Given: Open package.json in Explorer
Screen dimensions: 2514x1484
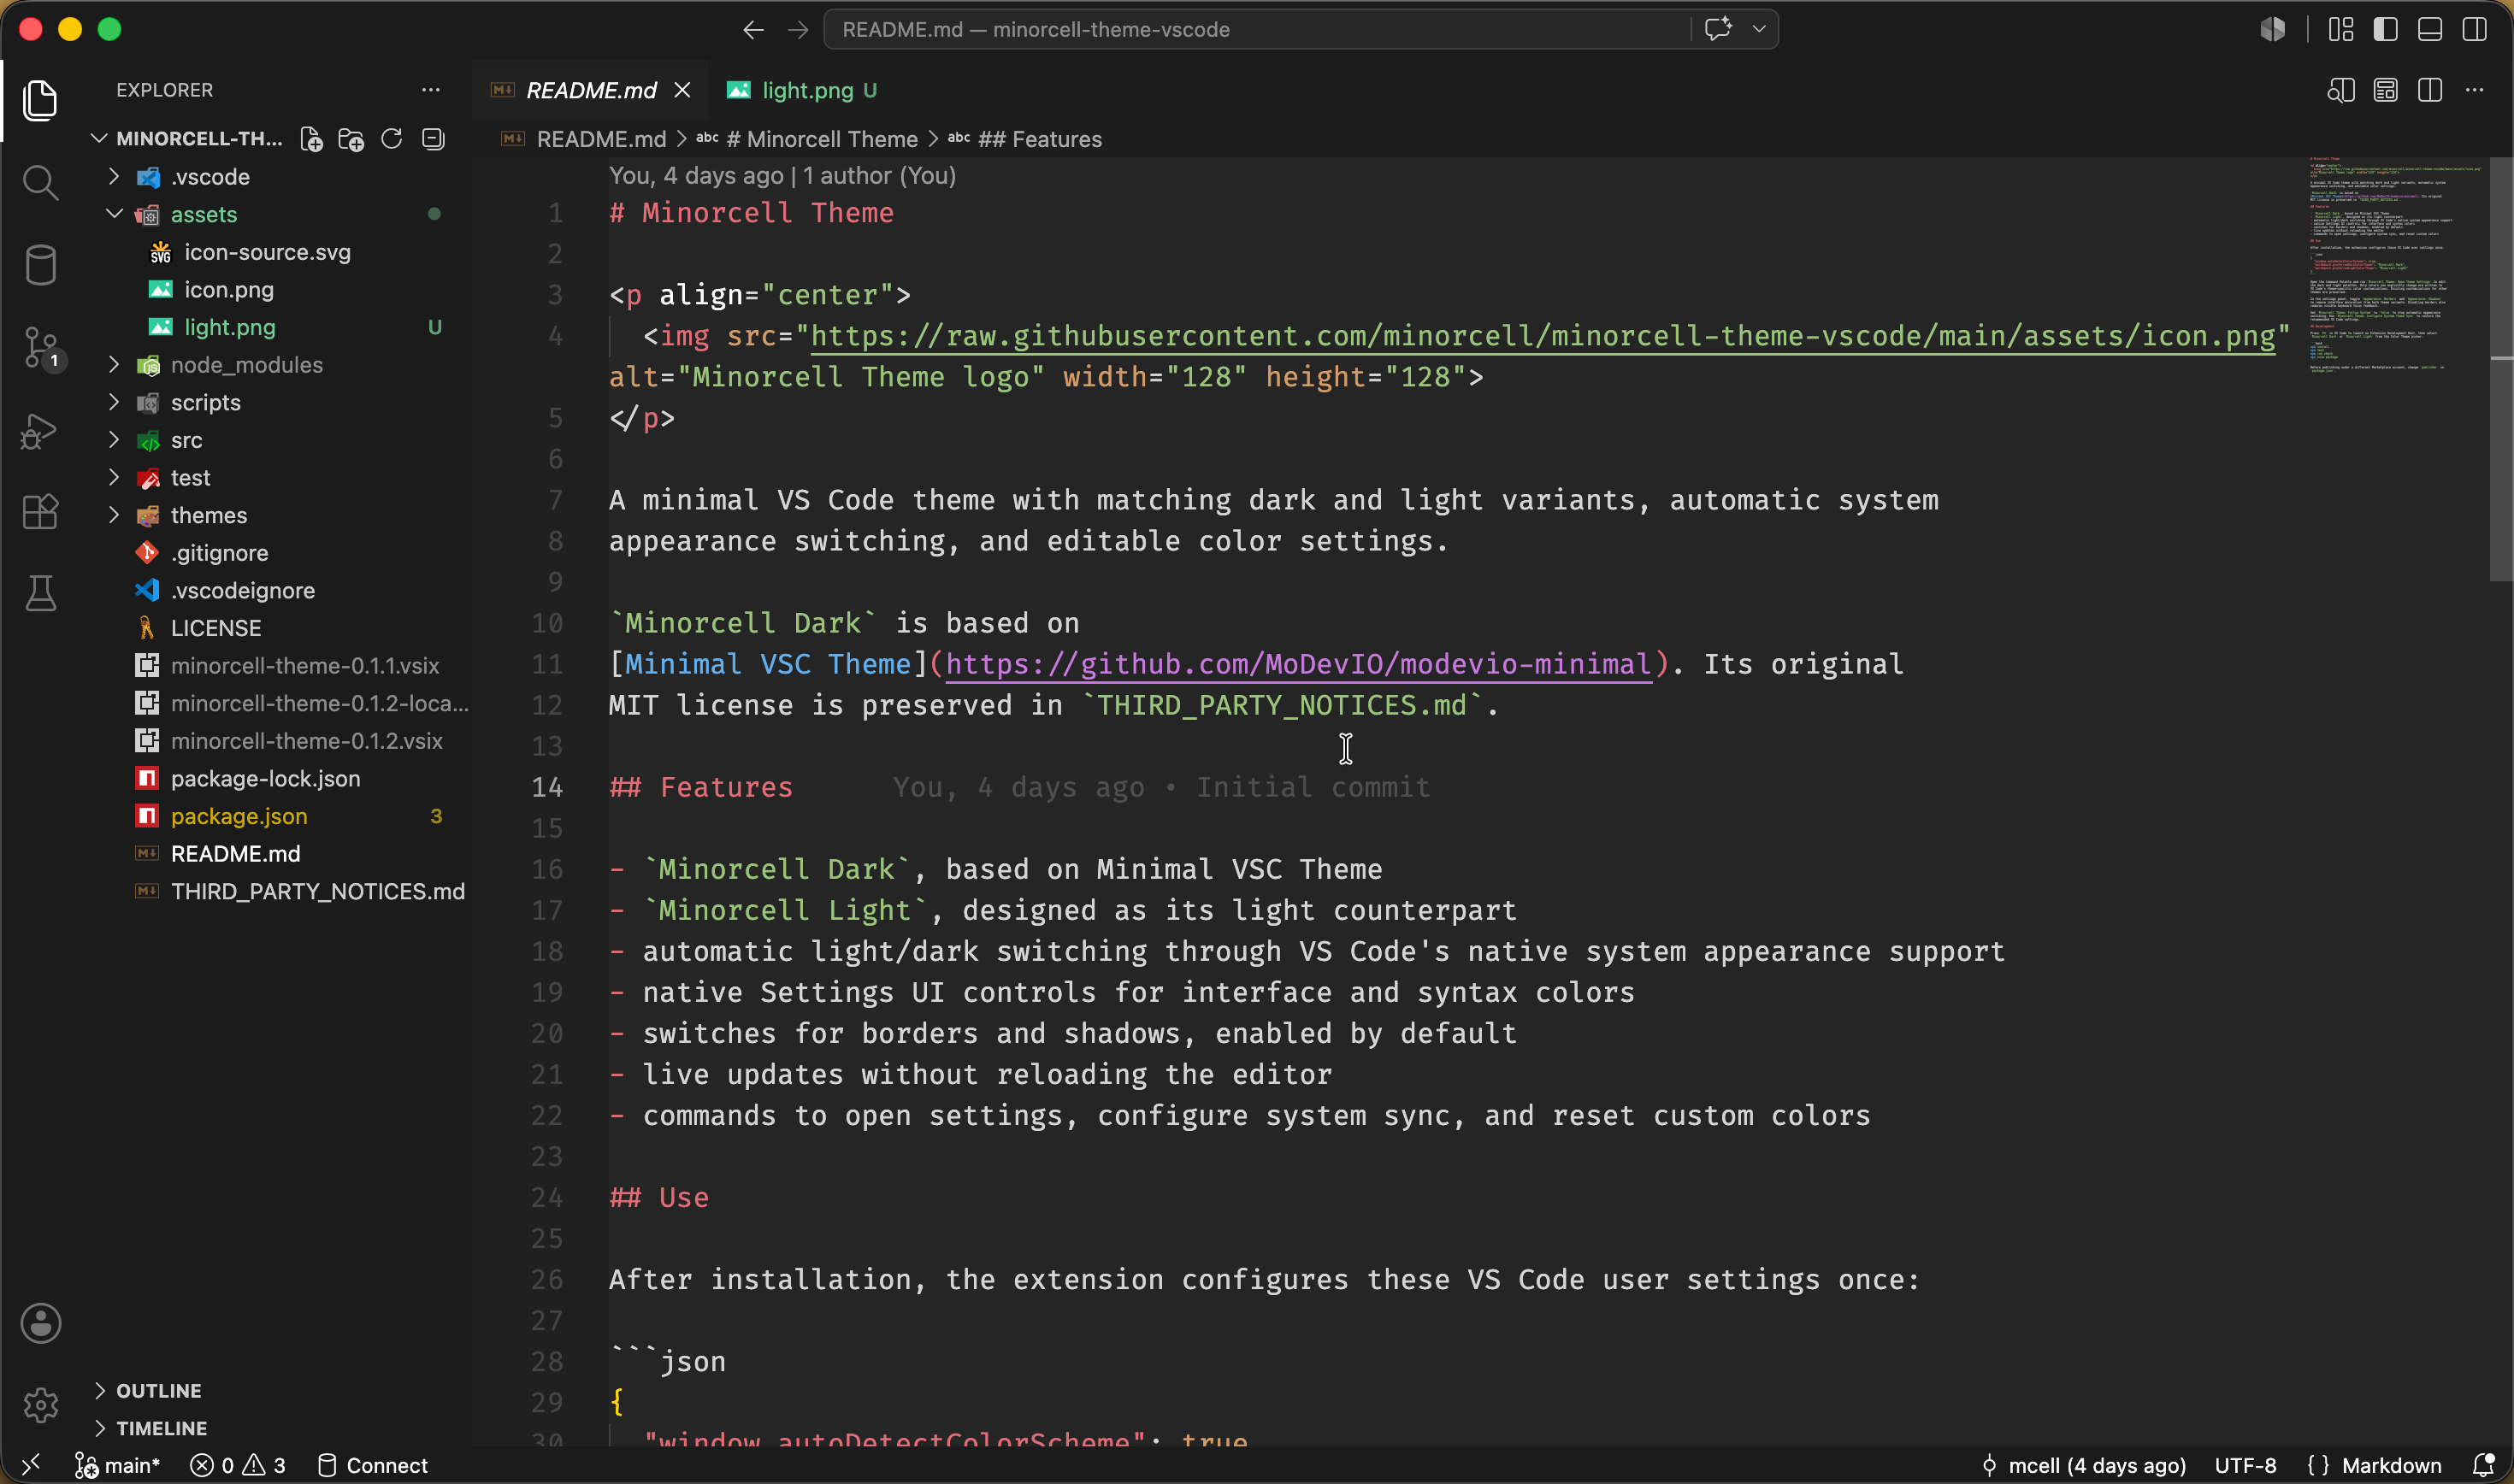Looking at the screenshot, I should click(x=239, y=816).
